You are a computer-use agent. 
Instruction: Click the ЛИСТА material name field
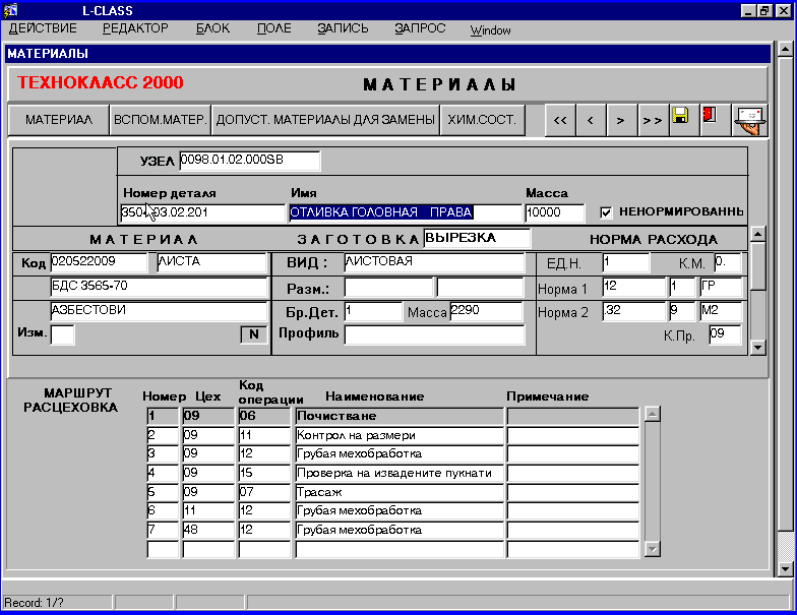tap(212, 262)
